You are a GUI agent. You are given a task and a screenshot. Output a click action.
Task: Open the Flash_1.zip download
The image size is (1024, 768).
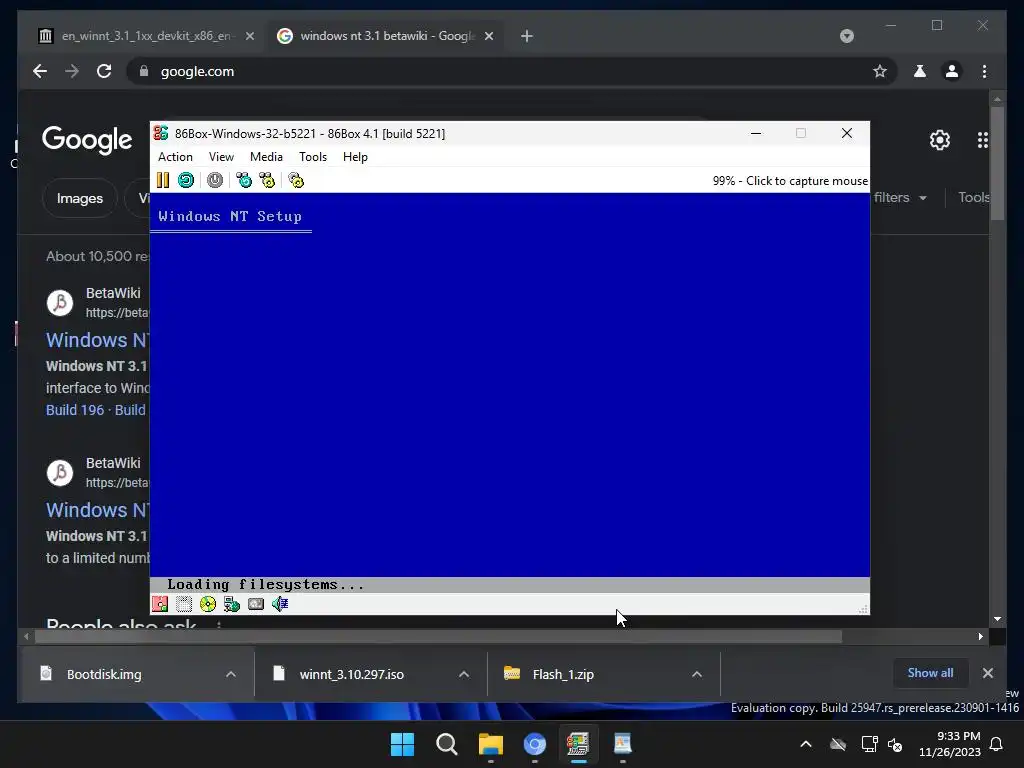(x=563, y=674)
